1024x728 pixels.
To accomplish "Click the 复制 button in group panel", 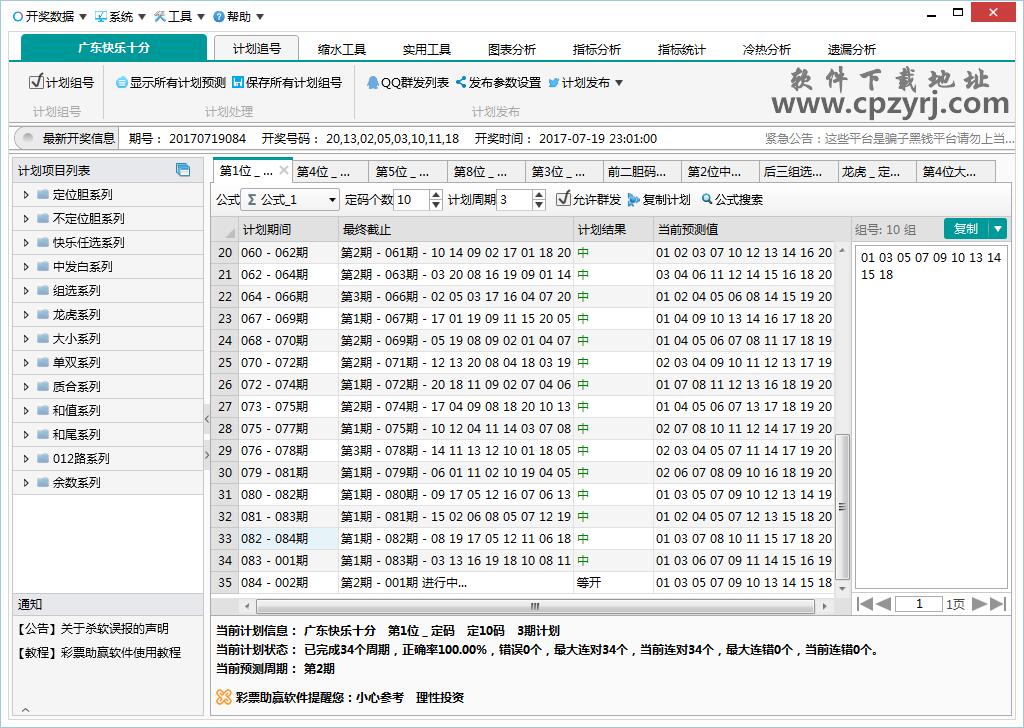I will tap(966, 228).
